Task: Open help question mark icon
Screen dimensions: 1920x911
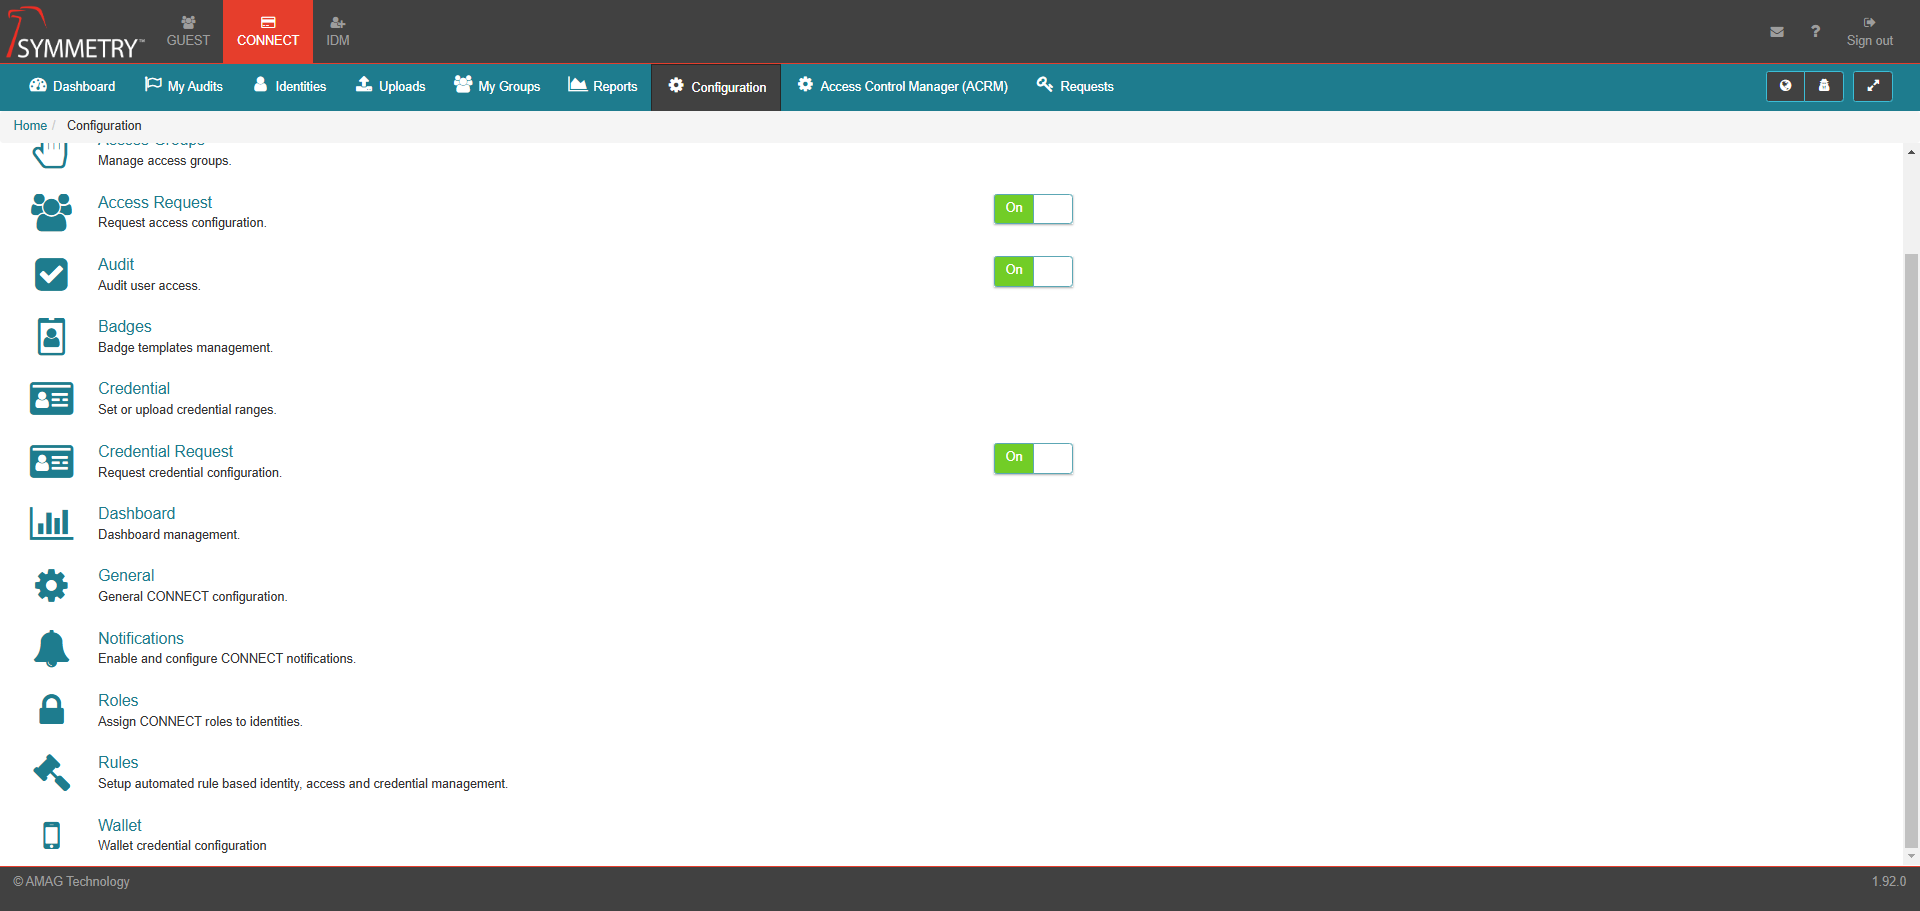Action: click(1815, 31)
